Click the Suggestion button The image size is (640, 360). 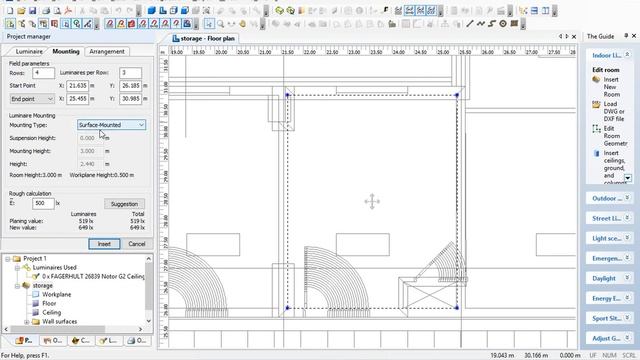pos(124,204)
